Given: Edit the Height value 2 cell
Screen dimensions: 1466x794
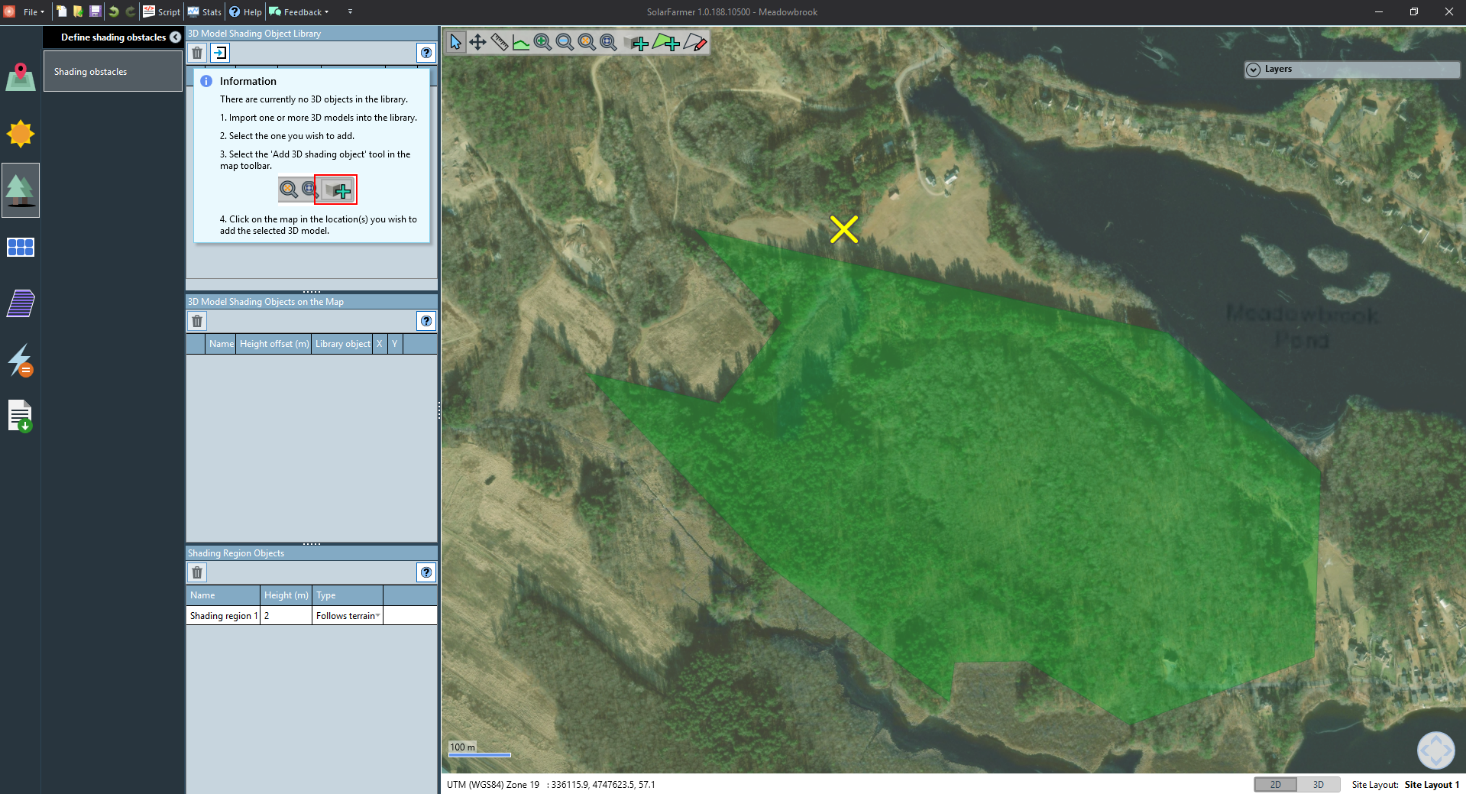Looking at the screenshot, I should (x=286, y=616).
